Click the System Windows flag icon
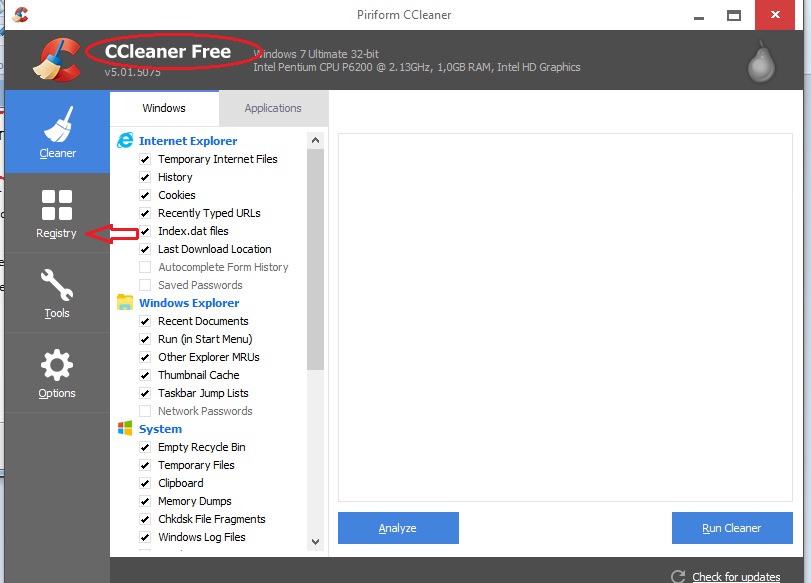This screenshot has height=583, width=811. (x=125, y=428)
